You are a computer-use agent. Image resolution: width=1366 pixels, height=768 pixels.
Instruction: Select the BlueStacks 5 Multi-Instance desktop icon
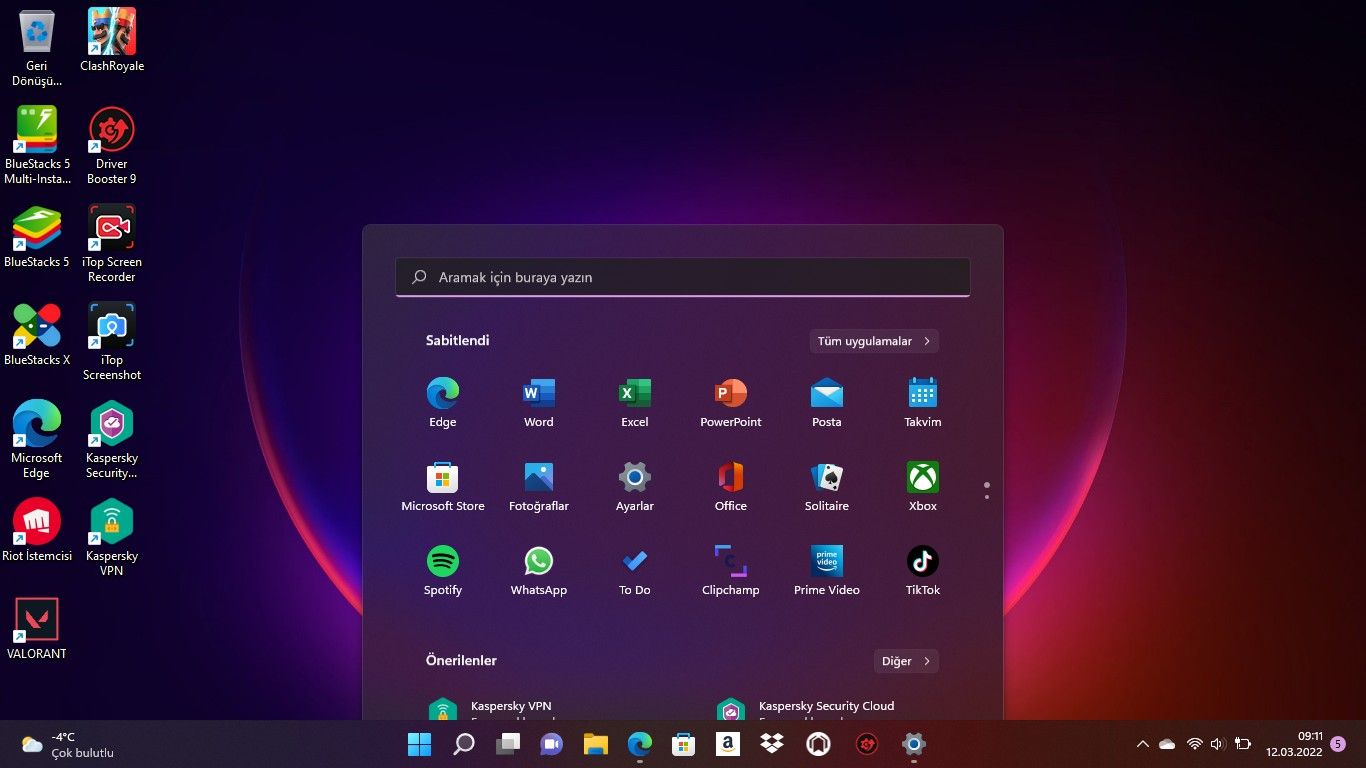37,146
